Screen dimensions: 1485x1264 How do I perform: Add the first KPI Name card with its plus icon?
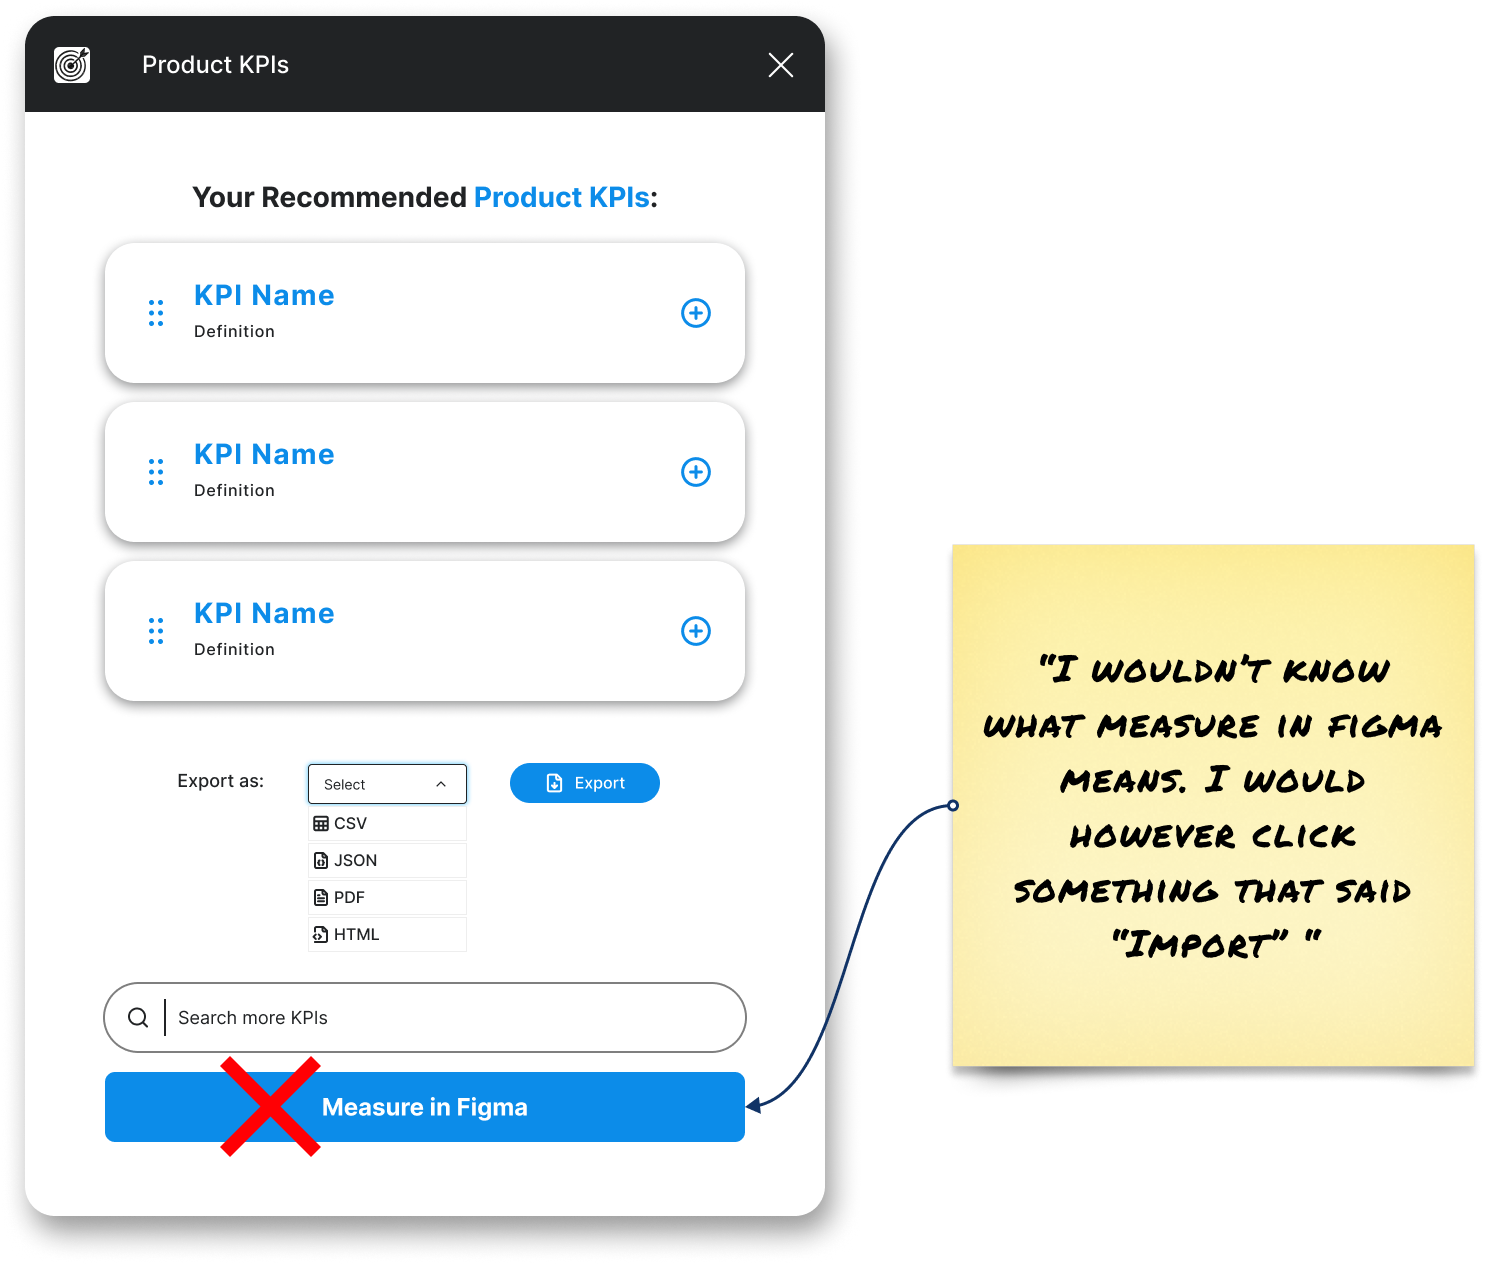(696, 313)
